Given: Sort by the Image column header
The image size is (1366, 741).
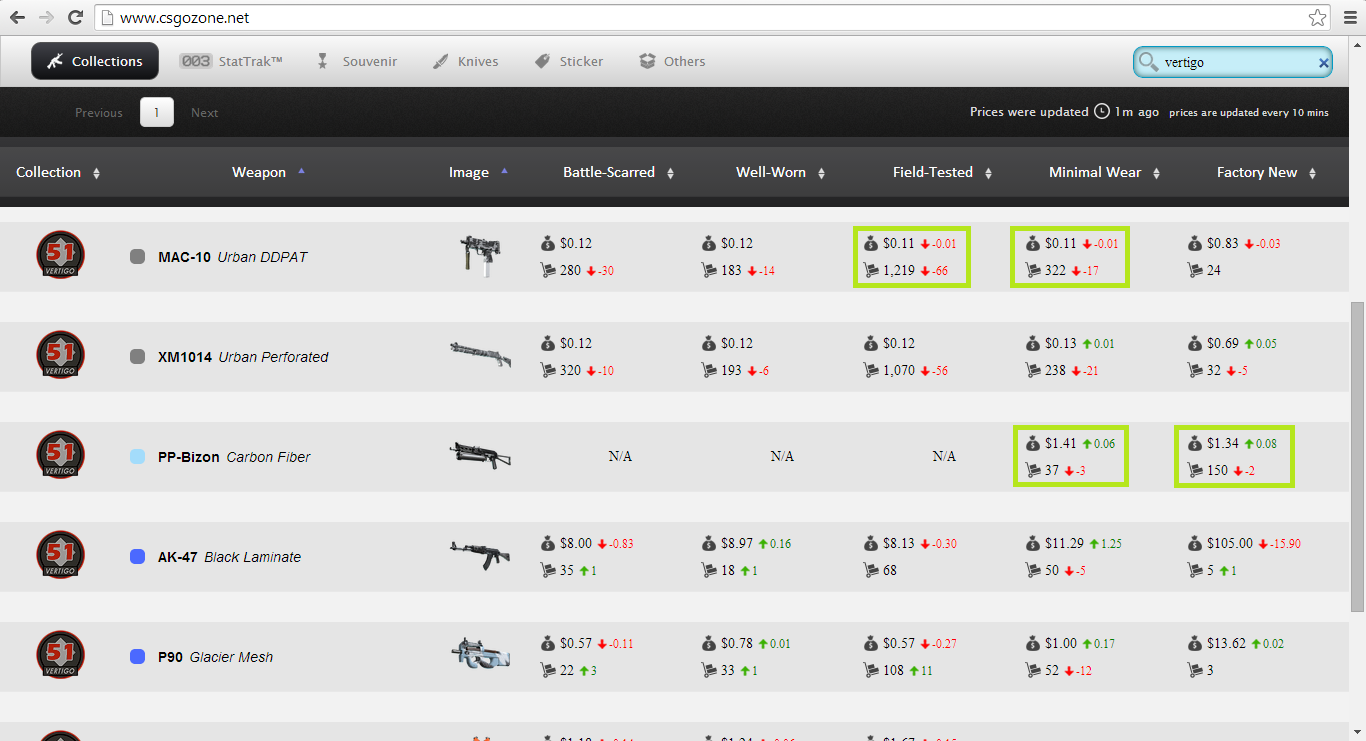Looking at the screenshot, I should coord(479,172).
